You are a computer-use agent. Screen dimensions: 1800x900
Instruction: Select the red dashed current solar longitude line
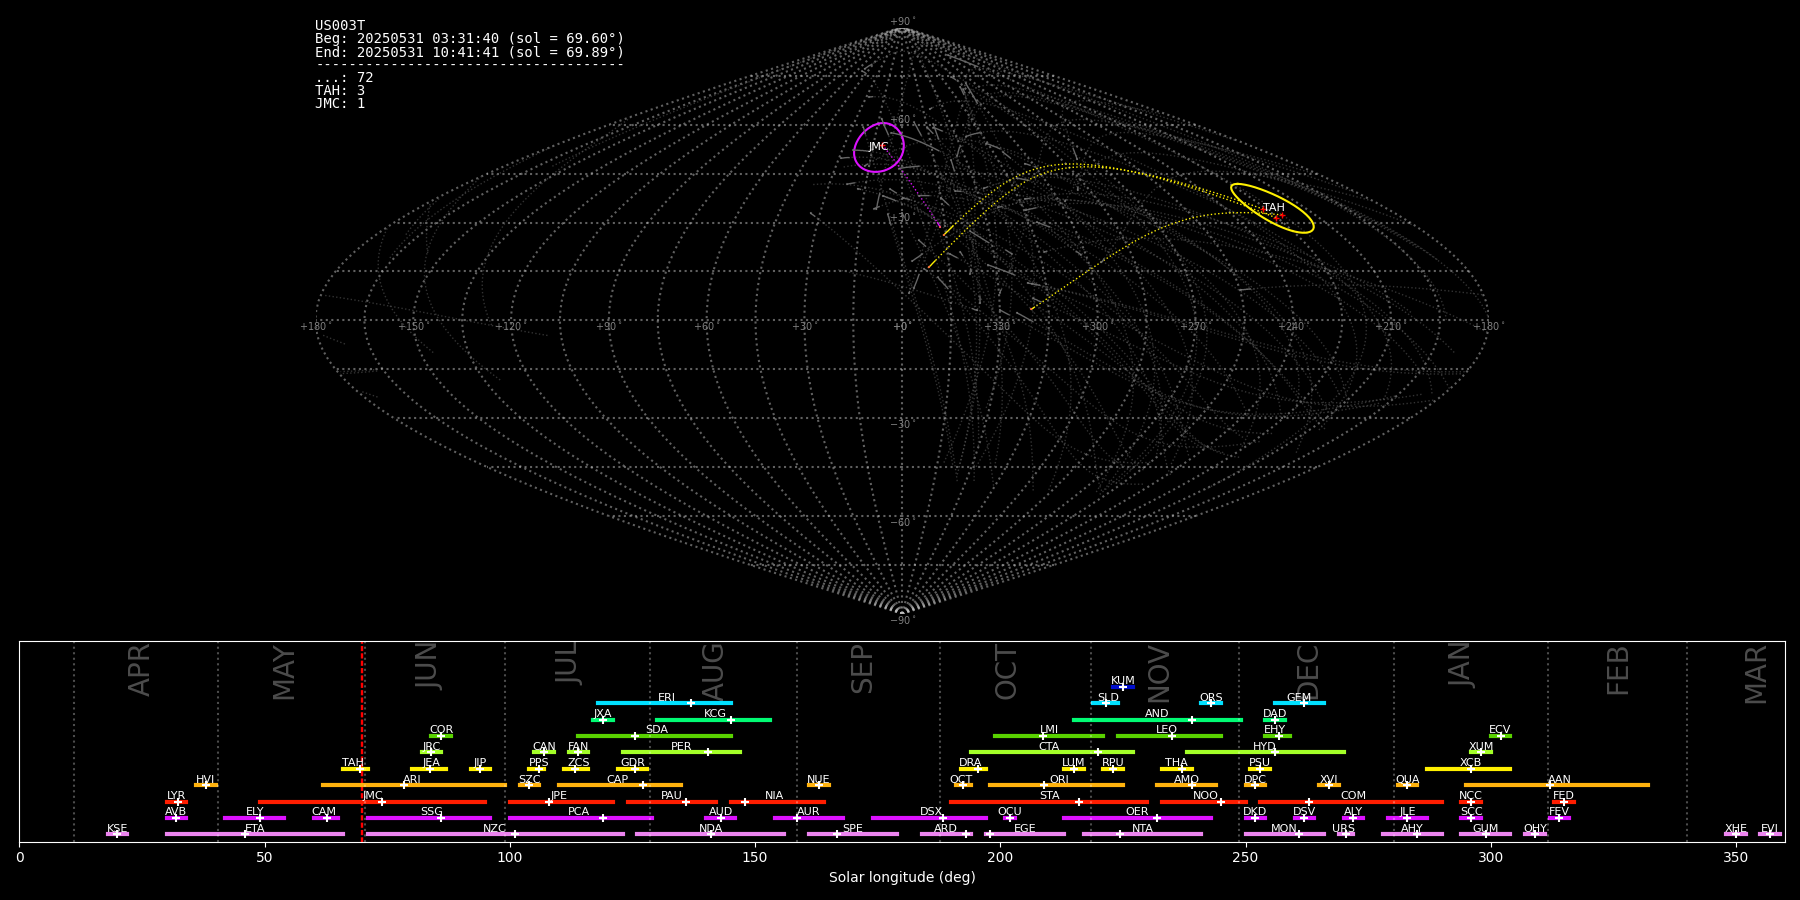point(362,741)
